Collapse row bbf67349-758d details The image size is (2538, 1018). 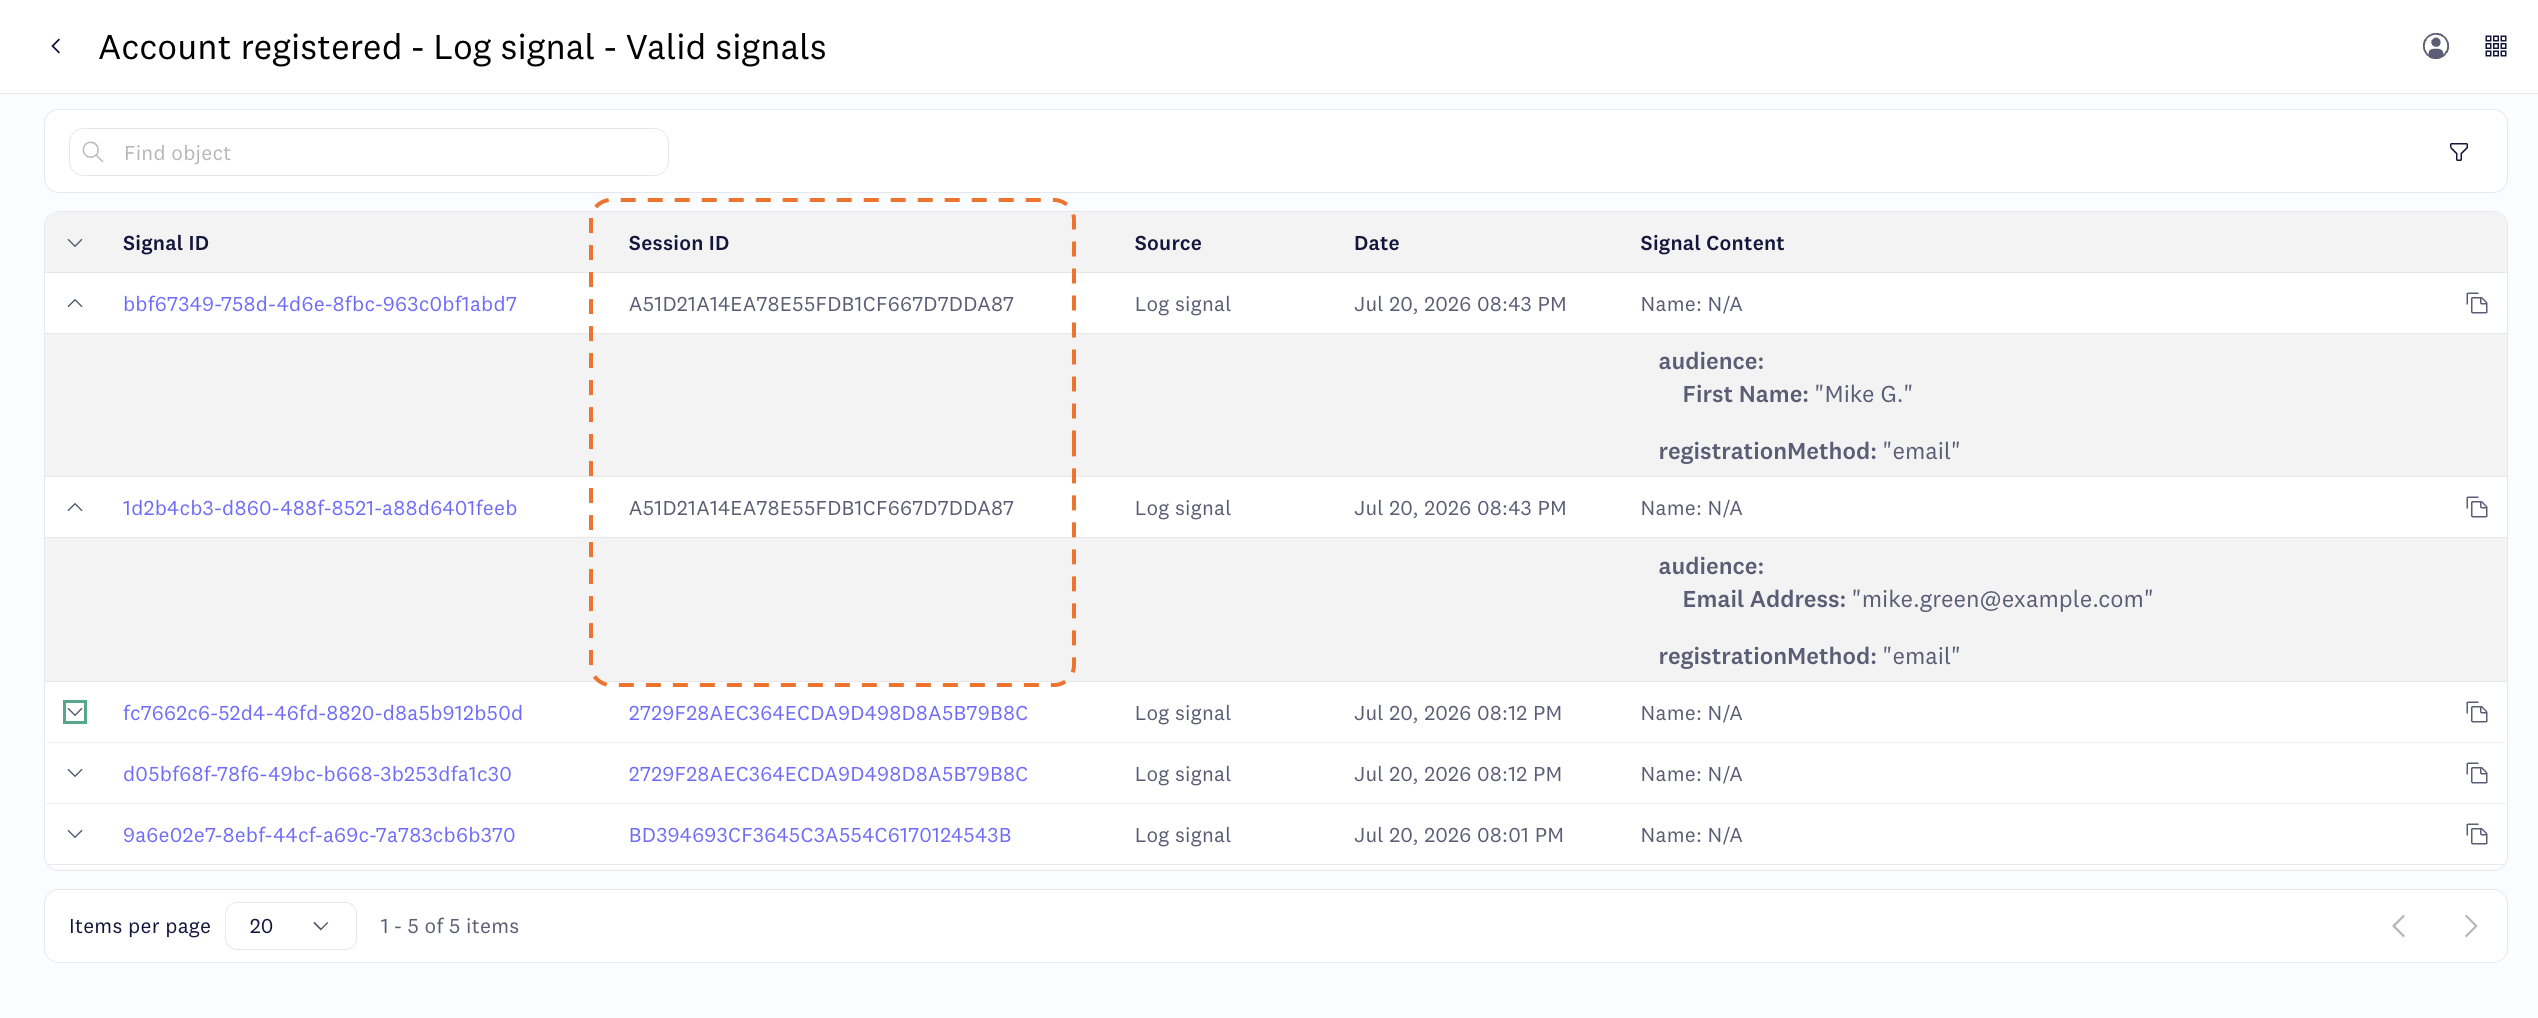click(75, 303)
